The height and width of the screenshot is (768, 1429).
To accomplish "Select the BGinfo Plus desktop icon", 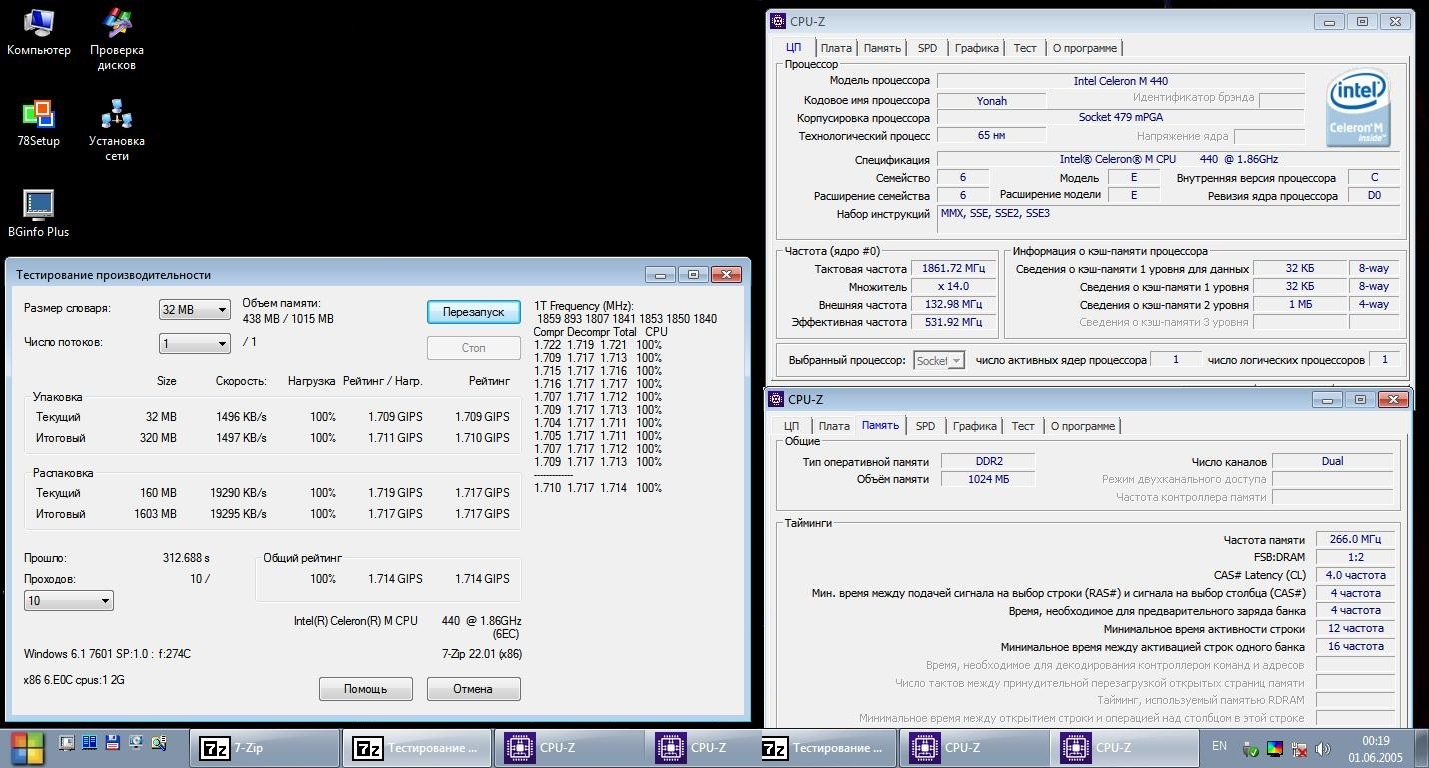I will 38,213.
